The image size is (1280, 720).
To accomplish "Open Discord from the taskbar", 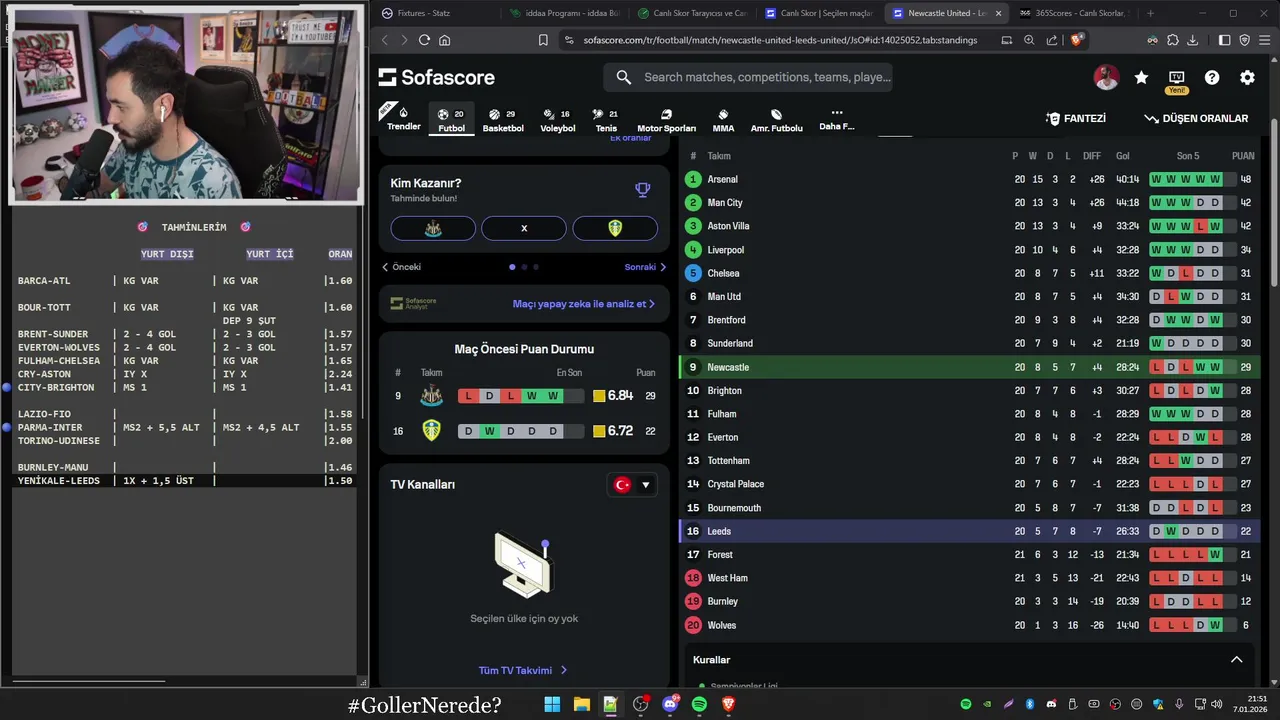I will pyautogui.click(x=670, y=704).
